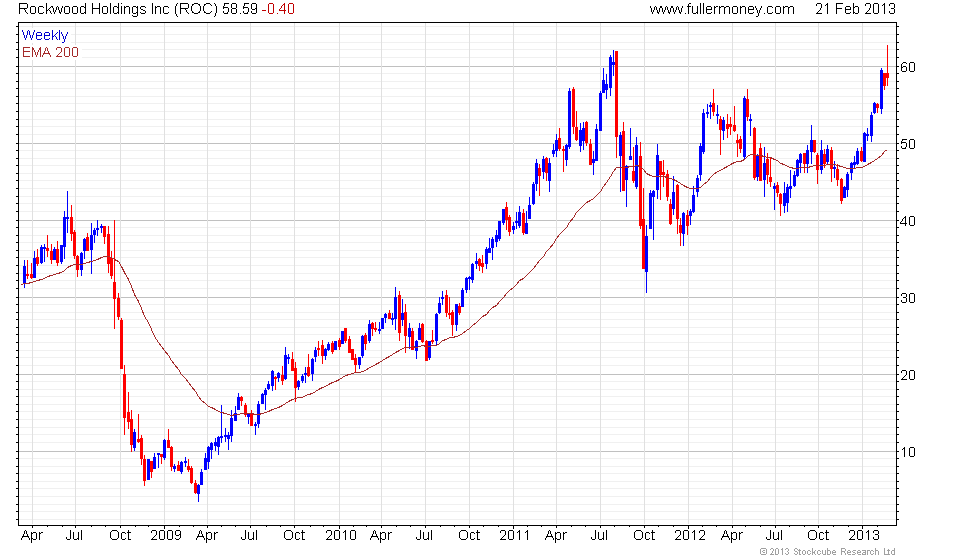Click the 58.59 last price value
This screenshot has height=560, width=980.
(x=239, y=9)
